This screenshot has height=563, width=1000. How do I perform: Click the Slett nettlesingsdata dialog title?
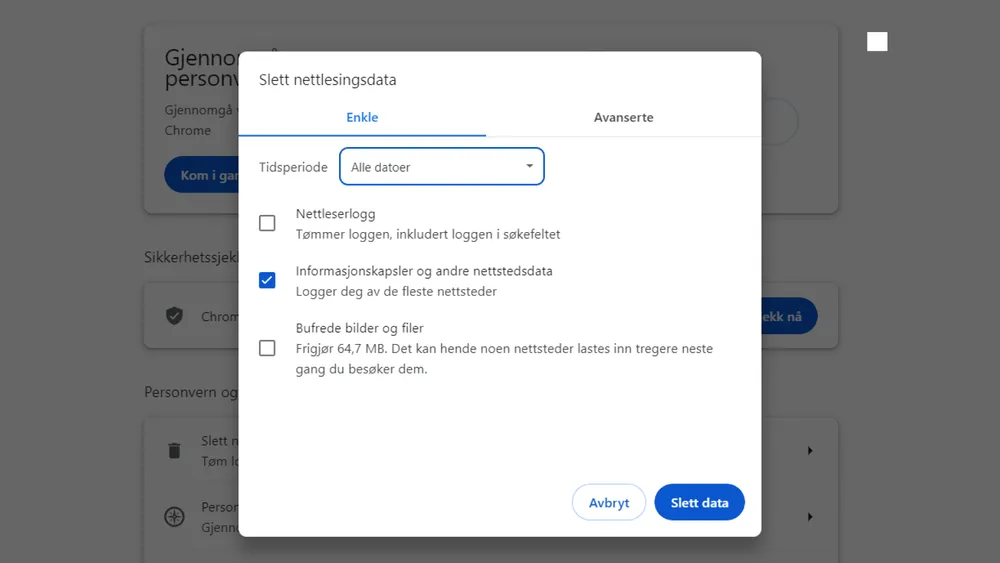[327, 80]
